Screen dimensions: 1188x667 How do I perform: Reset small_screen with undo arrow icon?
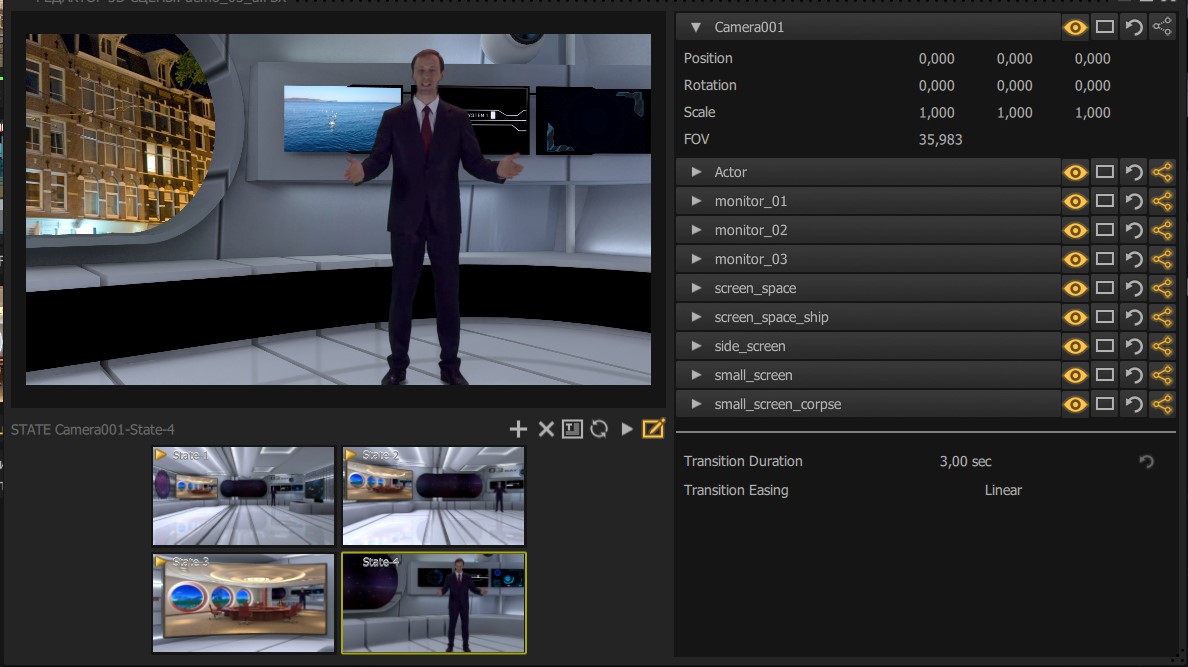pos(1133,376)
